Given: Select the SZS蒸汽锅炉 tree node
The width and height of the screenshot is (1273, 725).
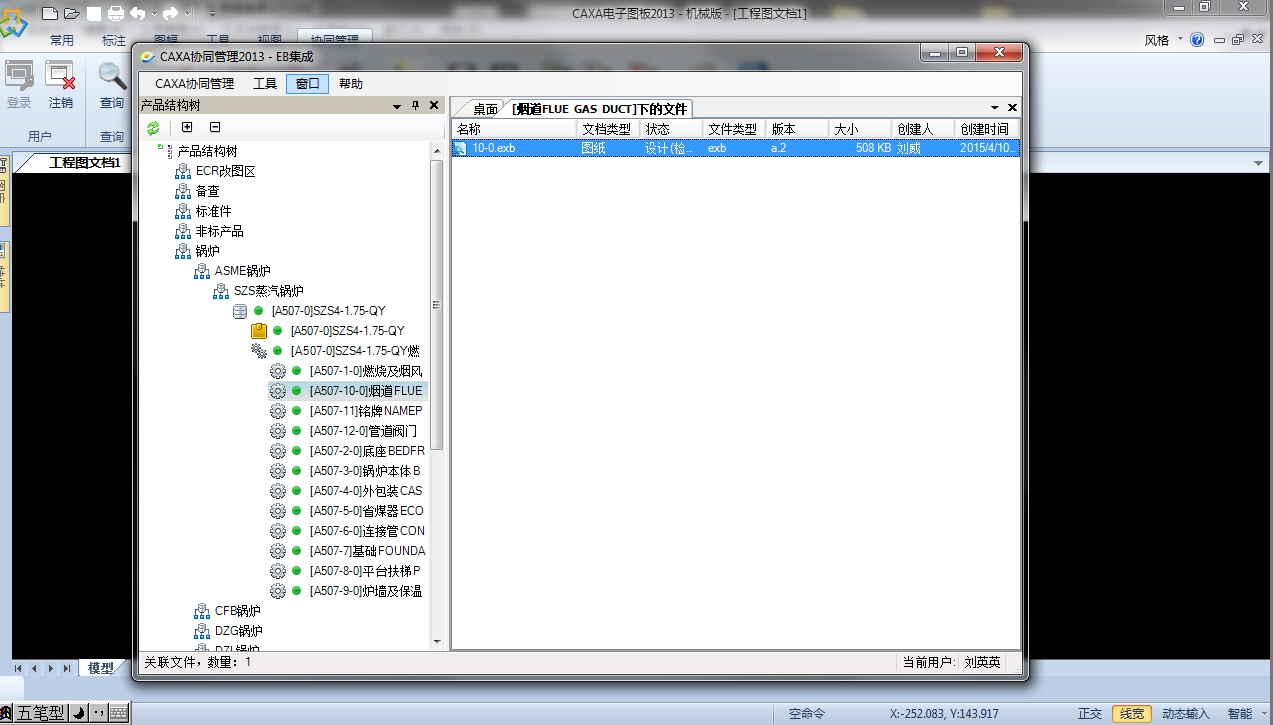Looking at the screenshot, I should coord(268,291).
